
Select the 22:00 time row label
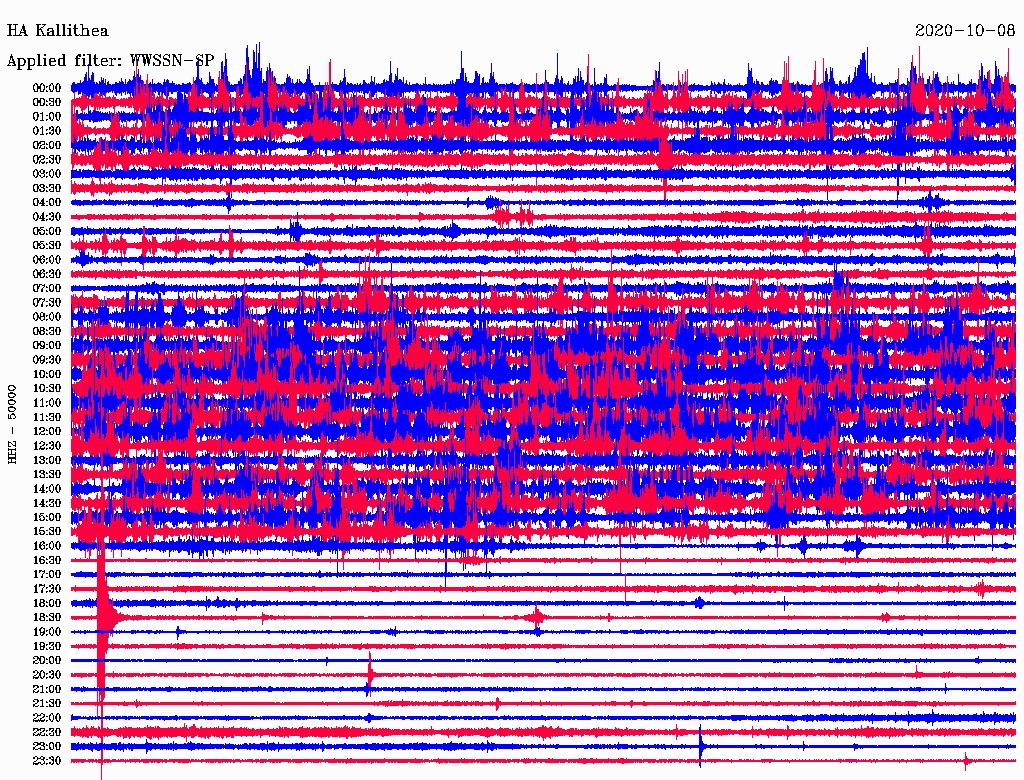pos(47,718)
